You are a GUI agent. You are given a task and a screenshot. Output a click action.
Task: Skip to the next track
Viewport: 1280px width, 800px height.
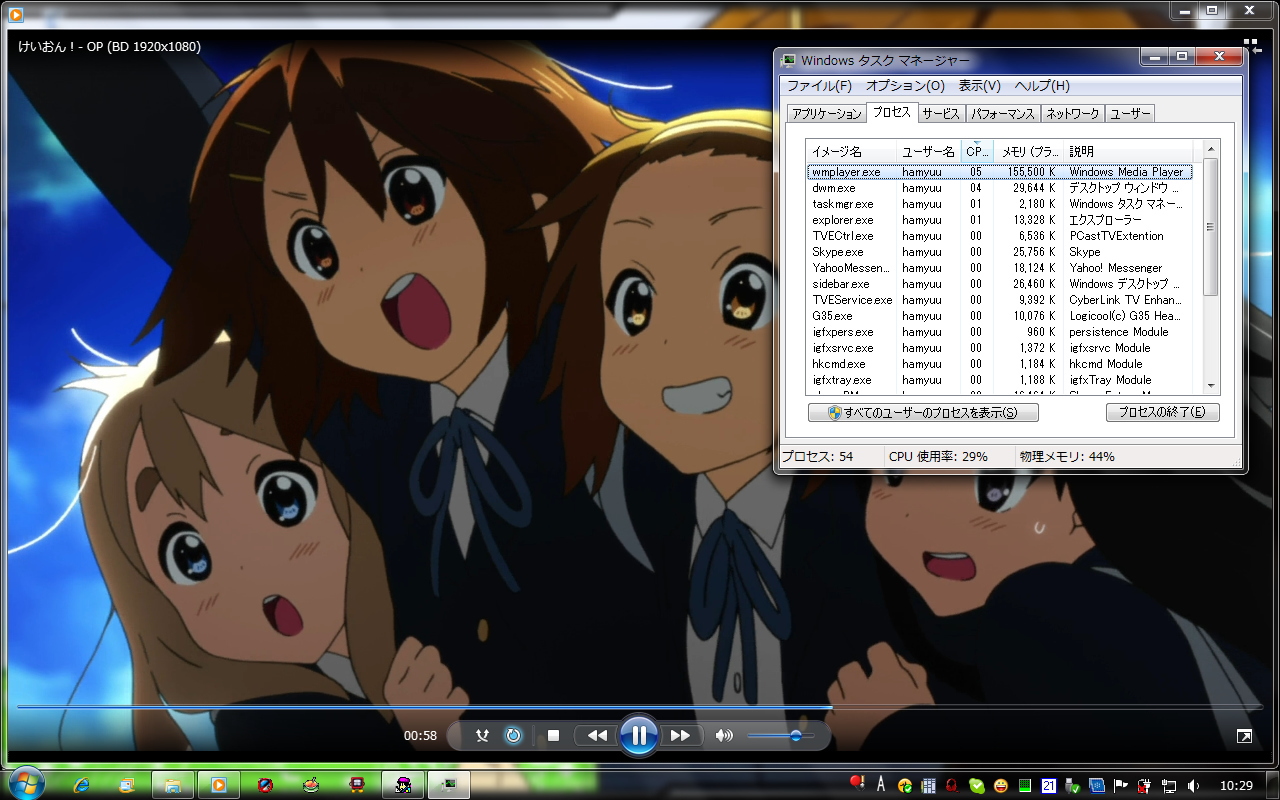pyautogui.click(x=680, y=736)
